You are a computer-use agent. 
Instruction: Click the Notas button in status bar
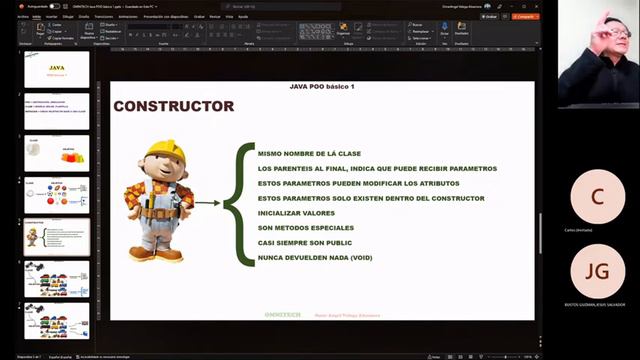(x=434, y=357)
